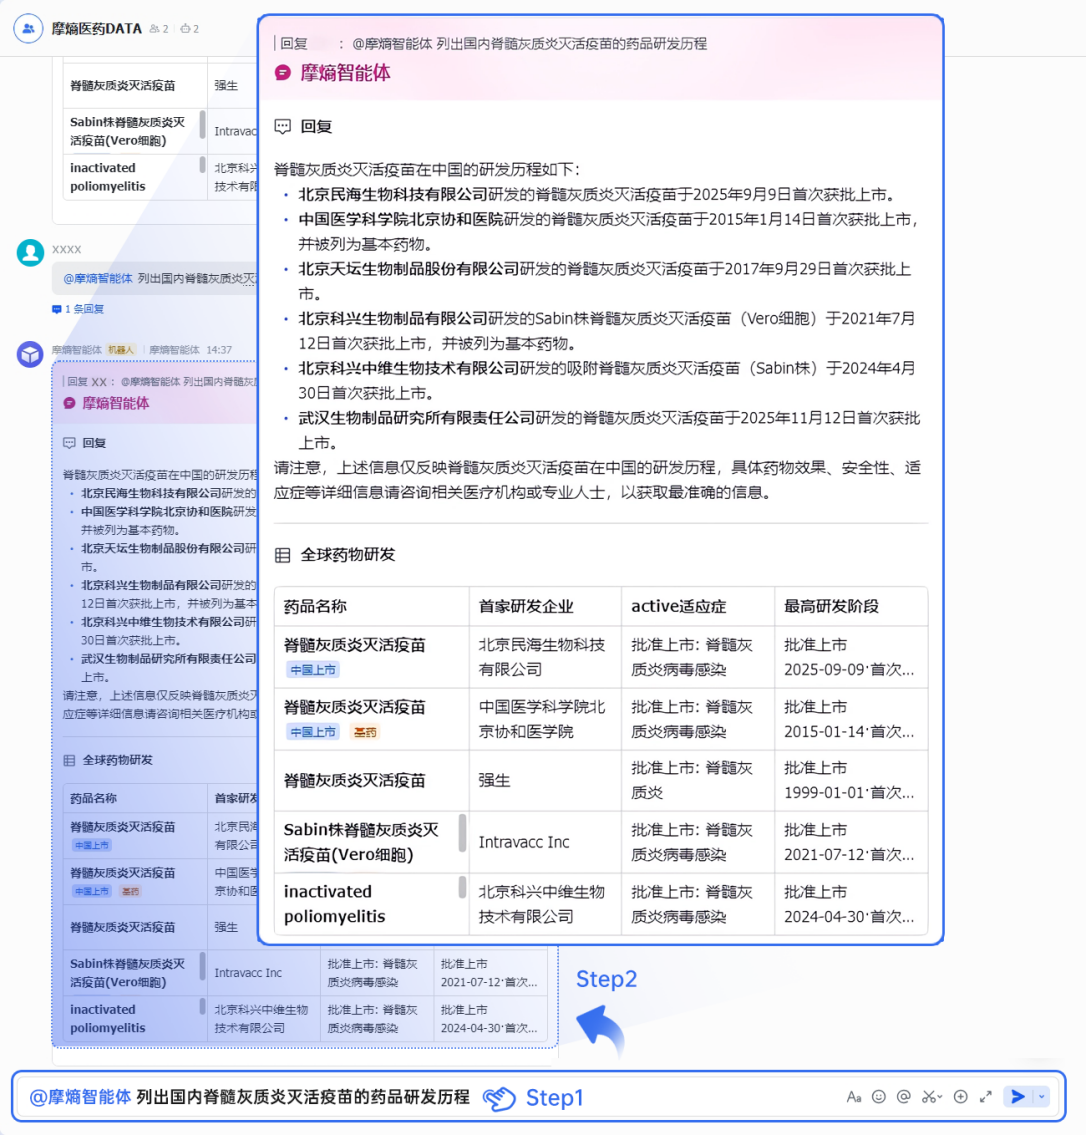
Task: Click the 机器人 tag beside bot name
Action: pos(121,350)
